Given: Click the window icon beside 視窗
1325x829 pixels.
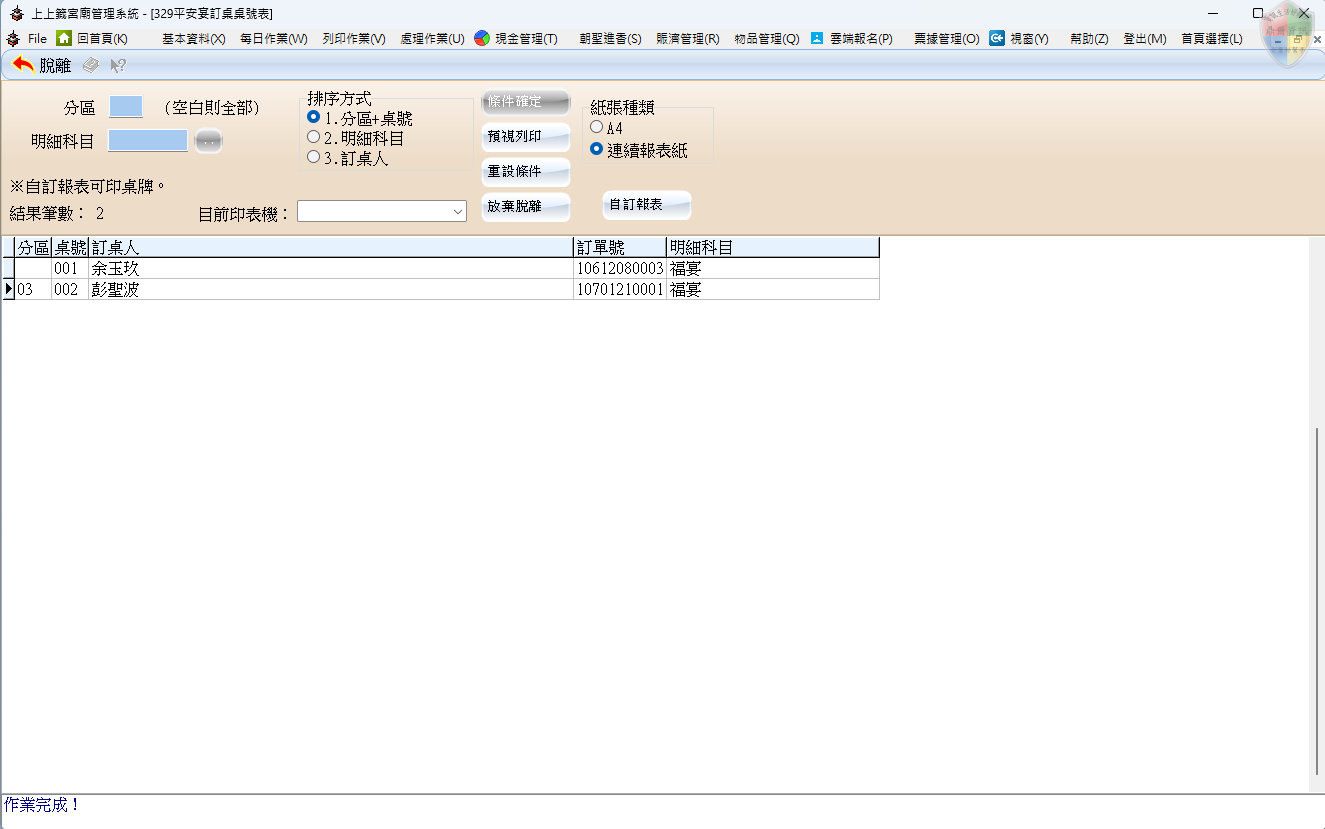Looking at the screenshot, I should click(997, 38).
